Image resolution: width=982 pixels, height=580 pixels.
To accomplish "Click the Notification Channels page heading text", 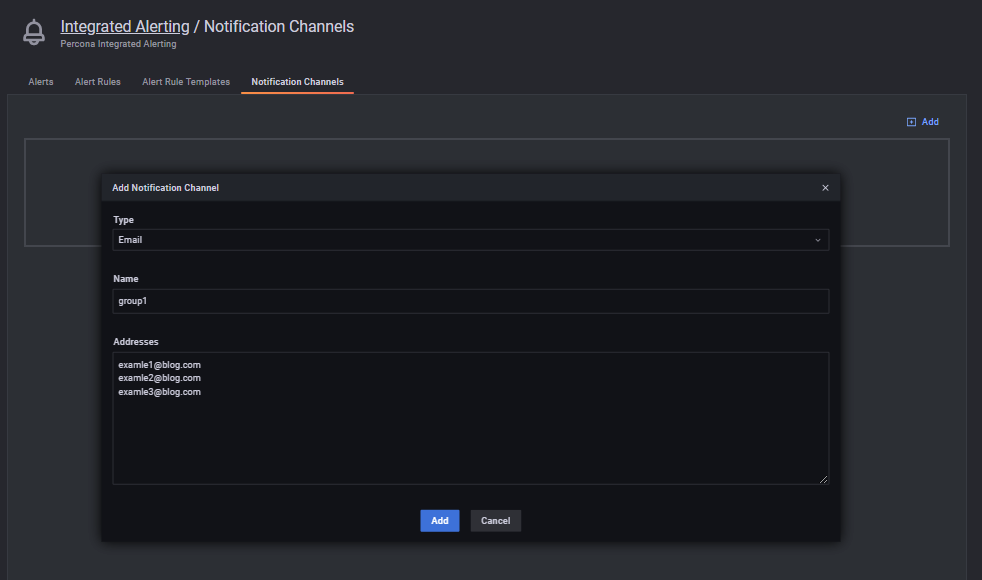I will point(279,26).
